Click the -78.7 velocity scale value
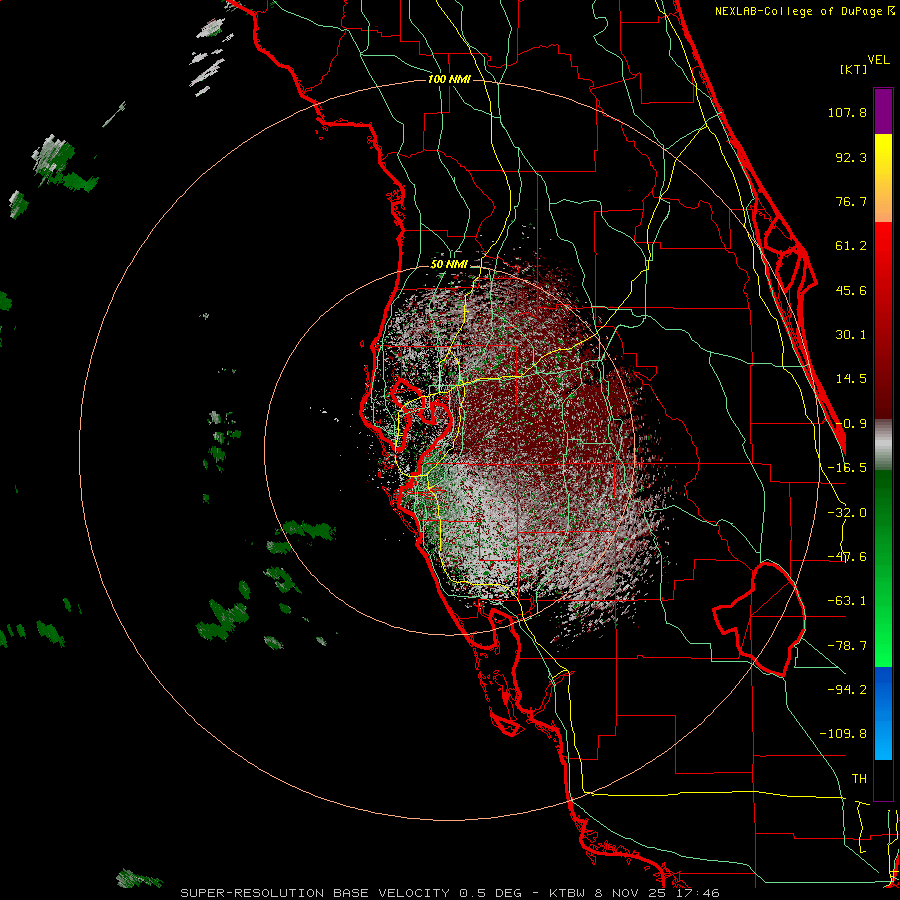 pos(847,646)
